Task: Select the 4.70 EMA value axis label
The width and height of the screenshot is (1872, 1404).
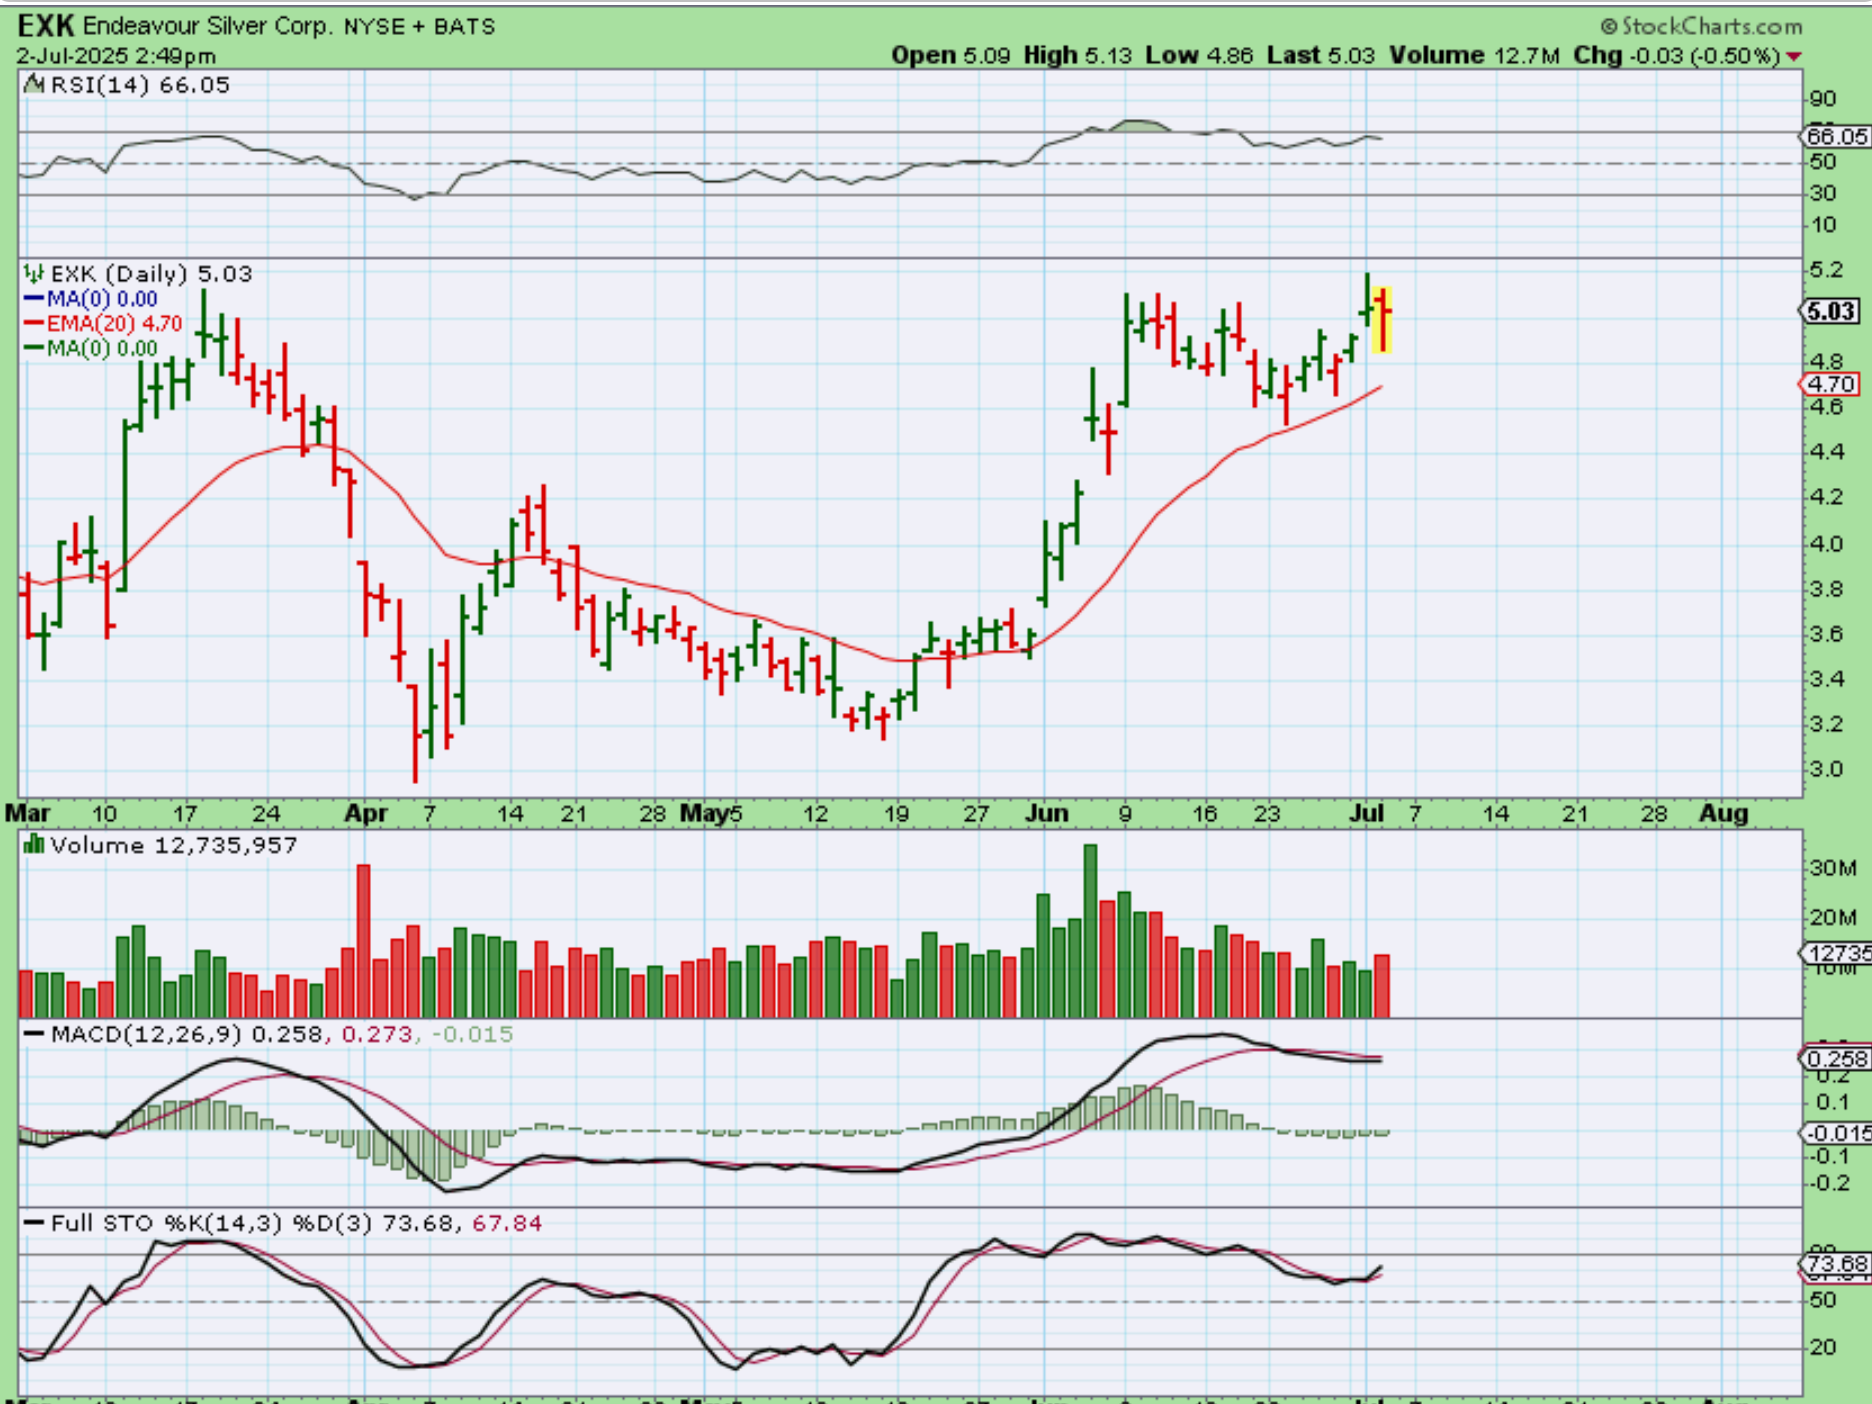Action: pos(1830,384)
